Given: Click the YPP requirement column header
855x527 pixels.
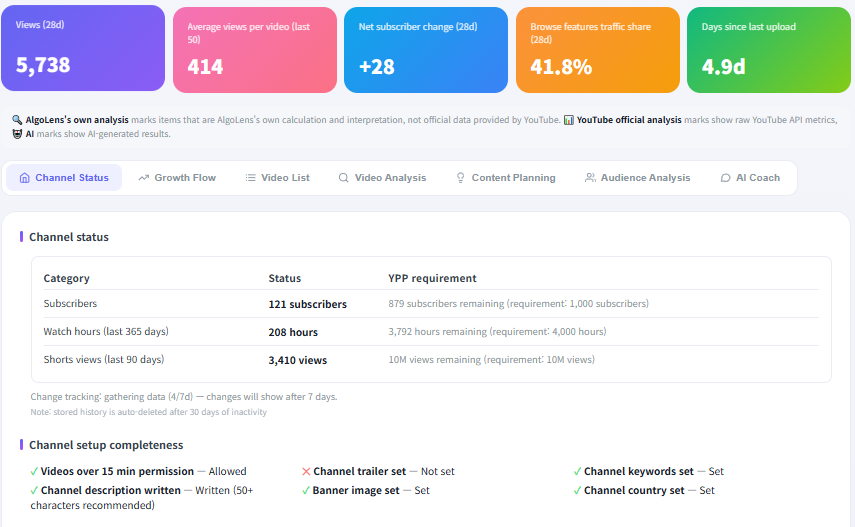Looking at the screenshot, I should point(432,278).
